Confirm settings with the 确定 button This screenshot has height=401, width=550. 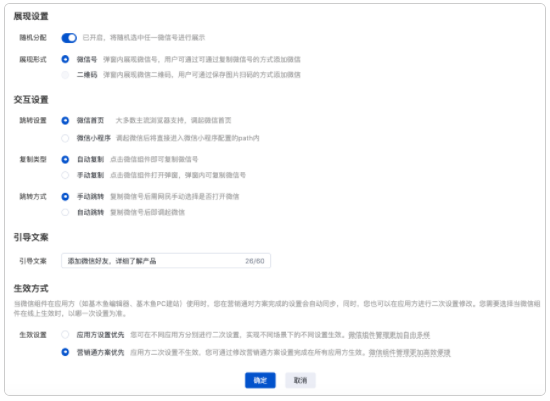(260, 380)
